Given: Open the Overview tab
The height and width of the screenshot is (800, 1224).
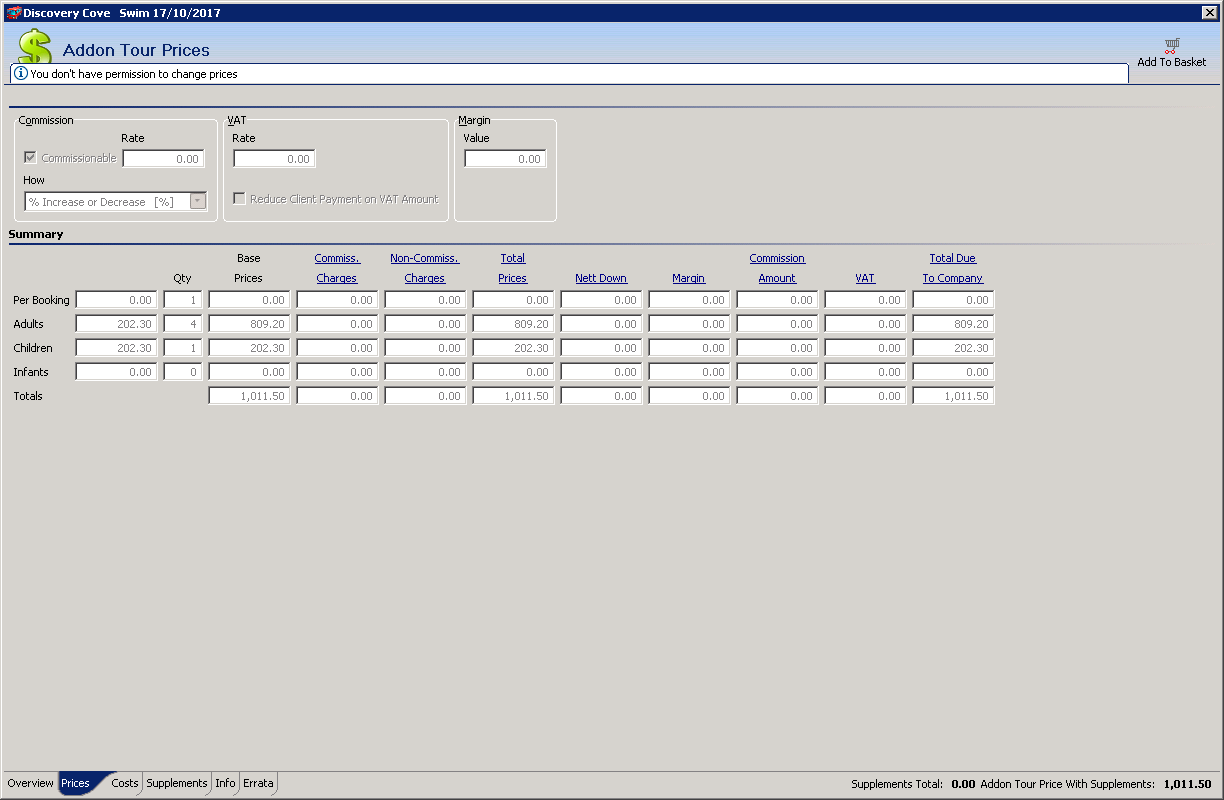Looking at the screenshot, I should tap(30, 783).
